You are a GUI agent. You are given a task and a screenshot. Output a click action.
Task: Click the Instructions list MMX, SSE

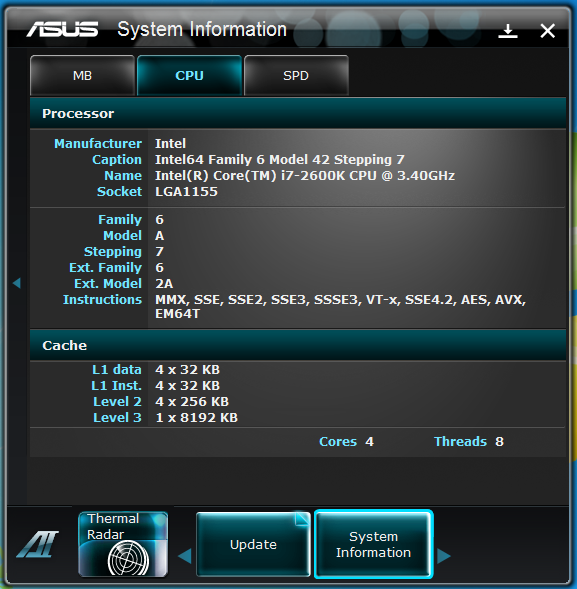(340, 306)
